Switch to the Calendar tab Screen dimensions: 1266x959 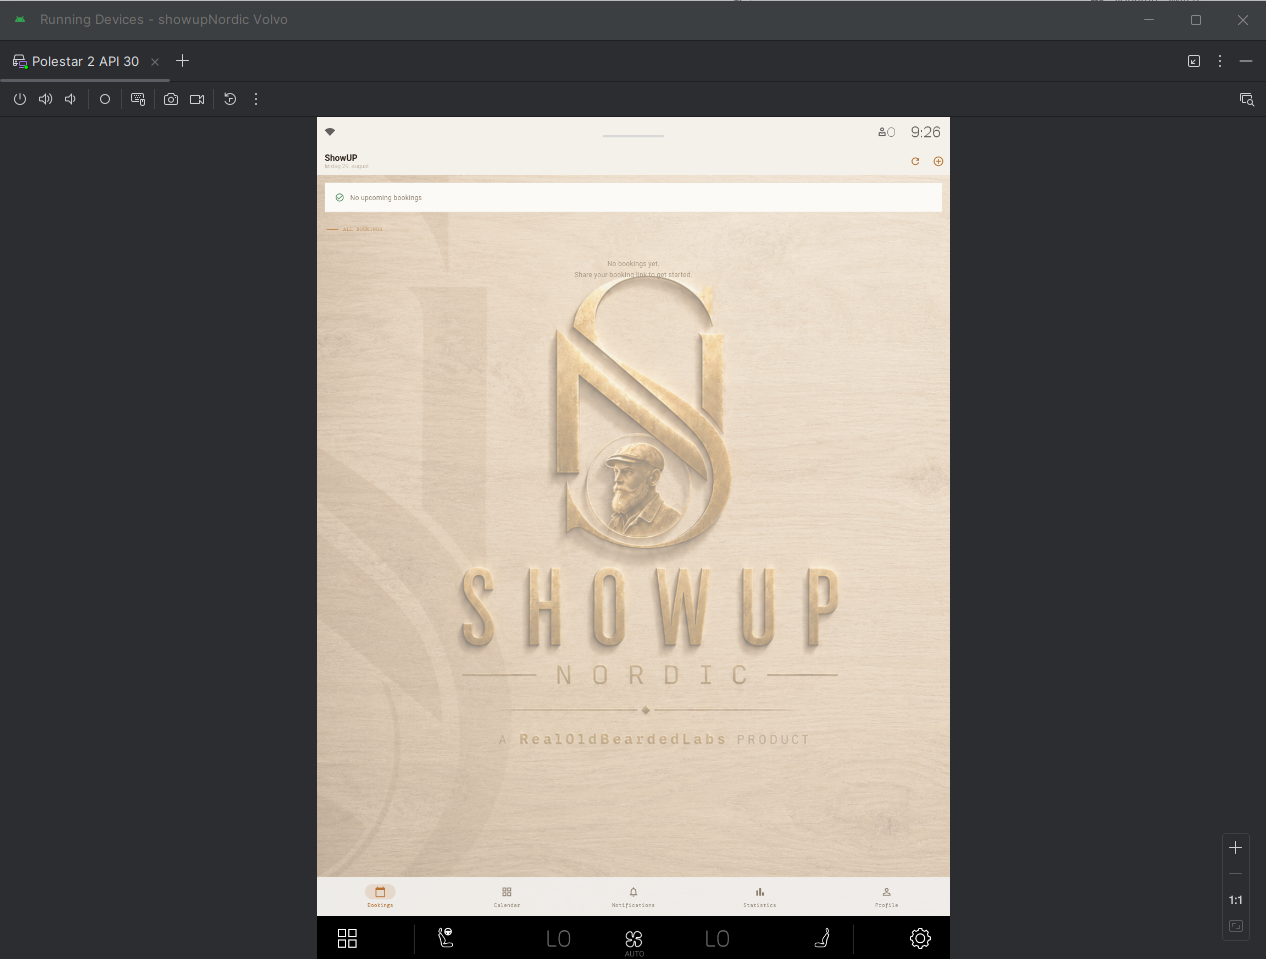507,896
